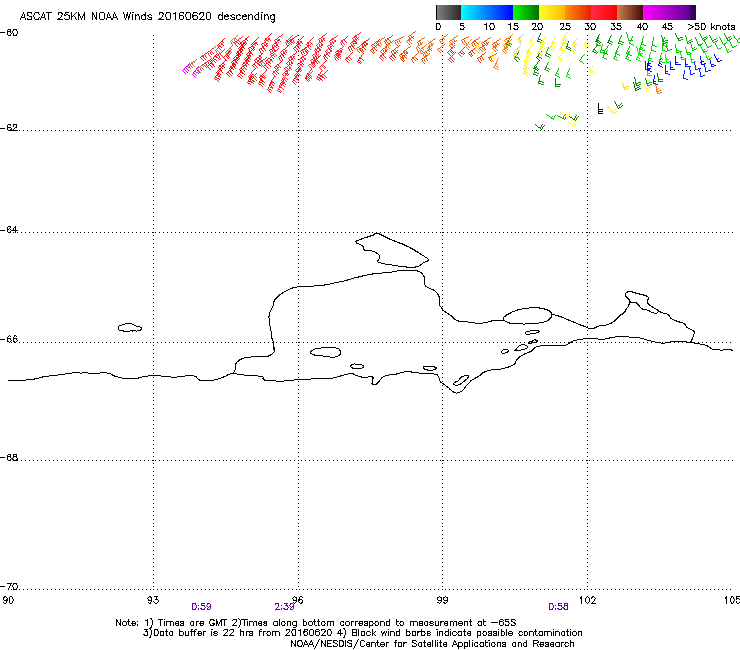This screenshot has height=650, width=740.
Task: Click the '93' longitude label
Action: pos(153,600)
